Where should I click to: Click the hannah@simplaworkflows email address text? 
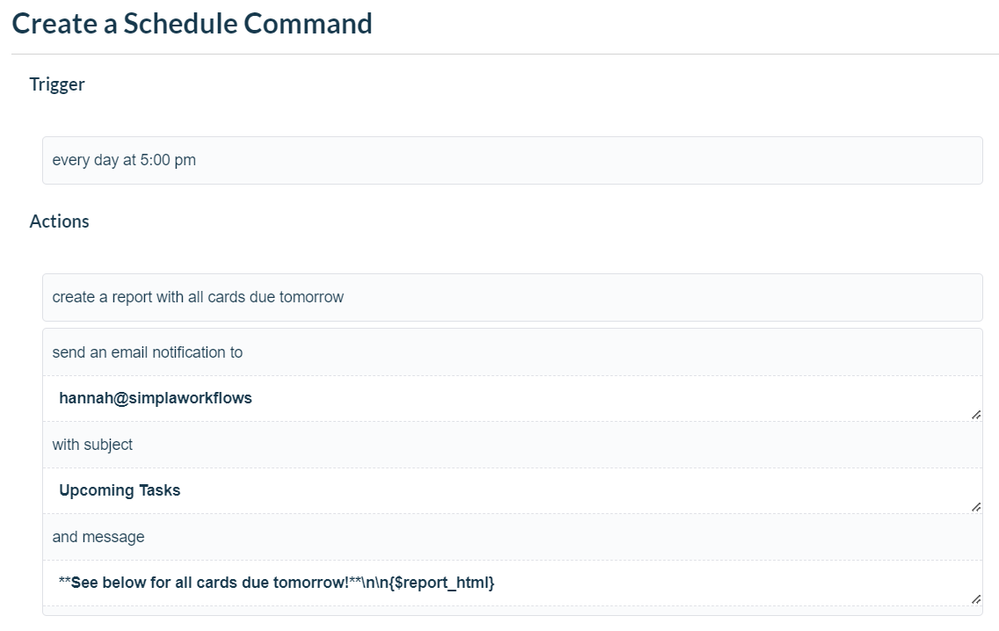coord(155,398)
